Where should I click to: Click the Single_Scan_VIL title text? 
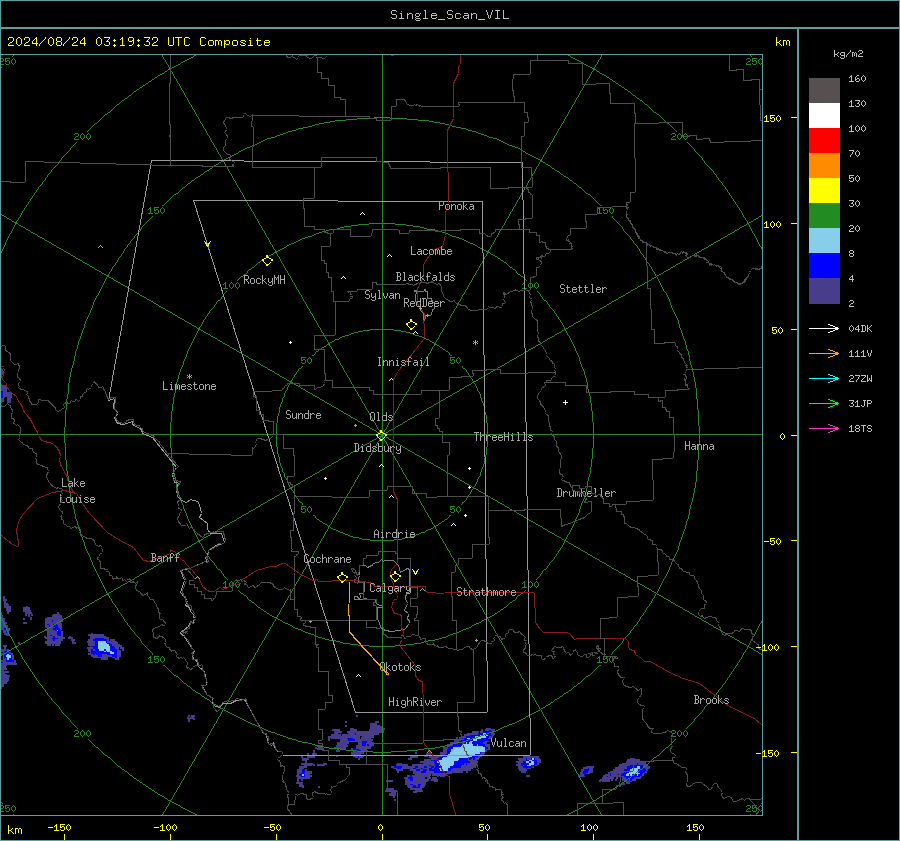pos(449,15)
